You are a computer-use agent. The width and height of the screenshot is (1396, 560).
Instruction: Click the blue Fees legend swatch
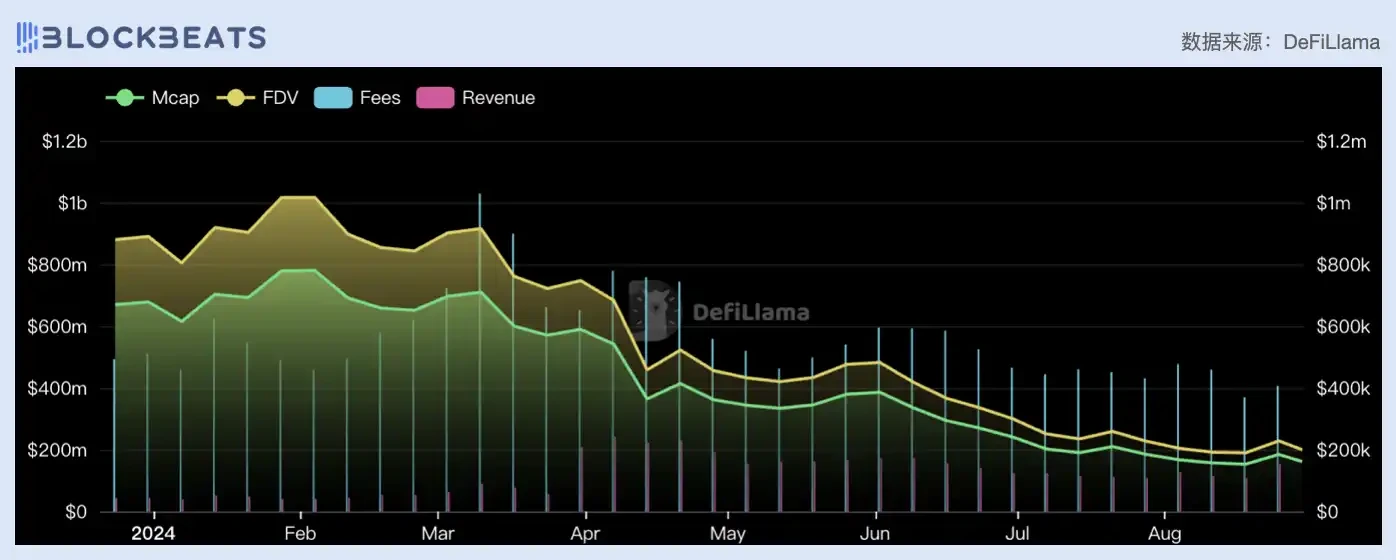333,98
